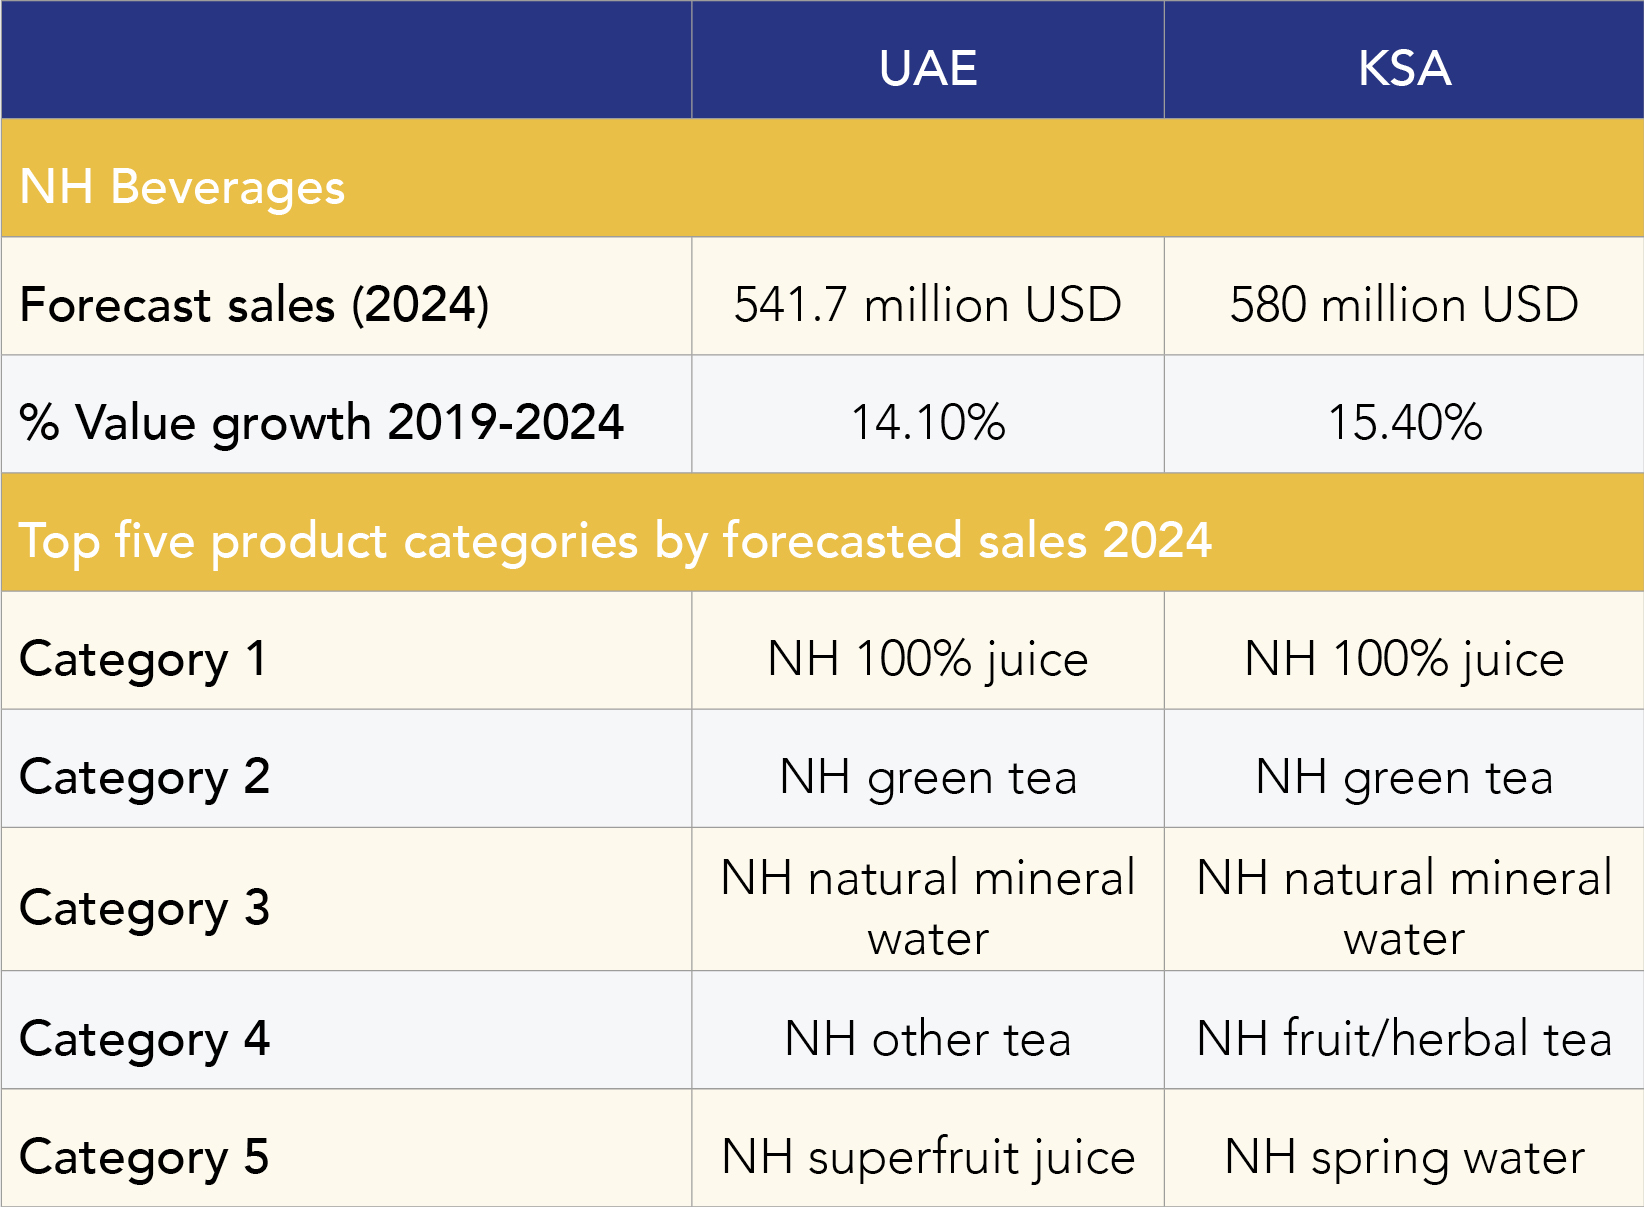Screen dimensions: 1644x1207
Task: Select the 15.40% growth value
Action: (x=1404, y=422)
